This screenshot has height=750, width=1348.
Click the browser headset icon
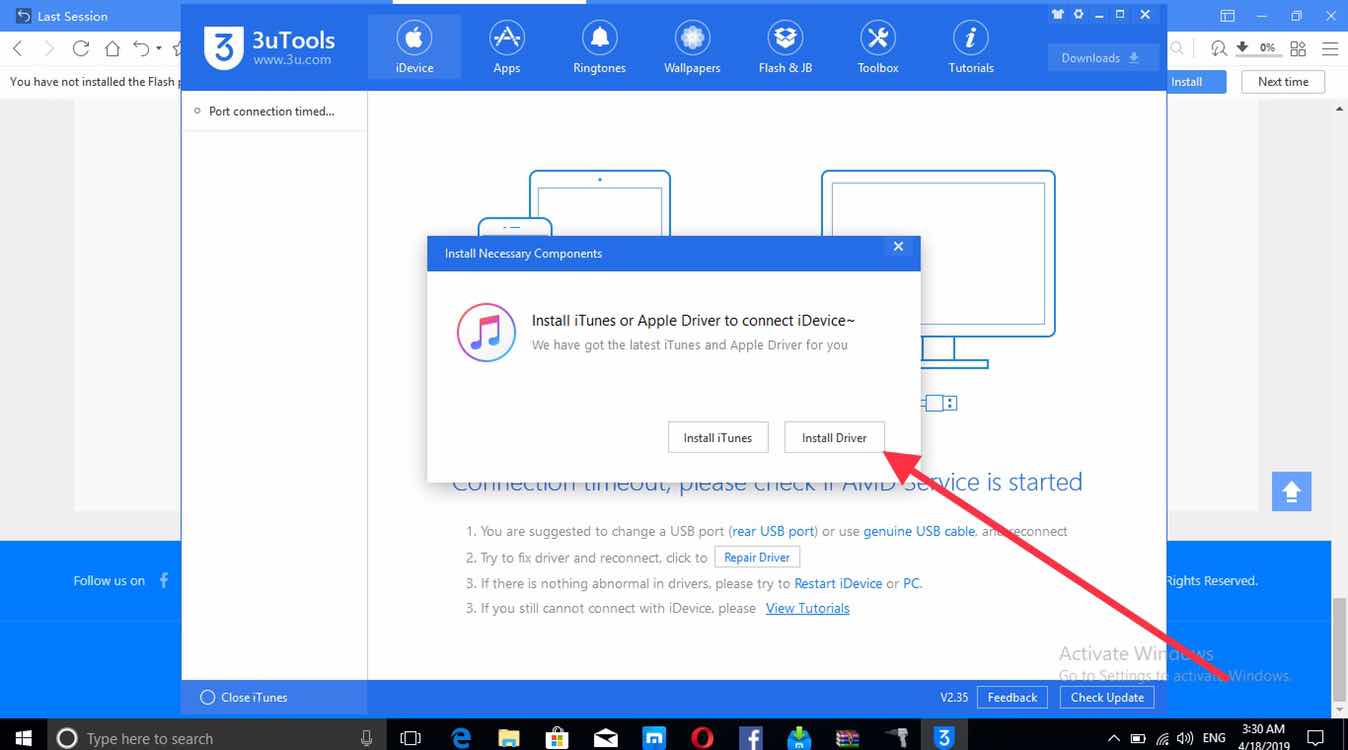1218,48
